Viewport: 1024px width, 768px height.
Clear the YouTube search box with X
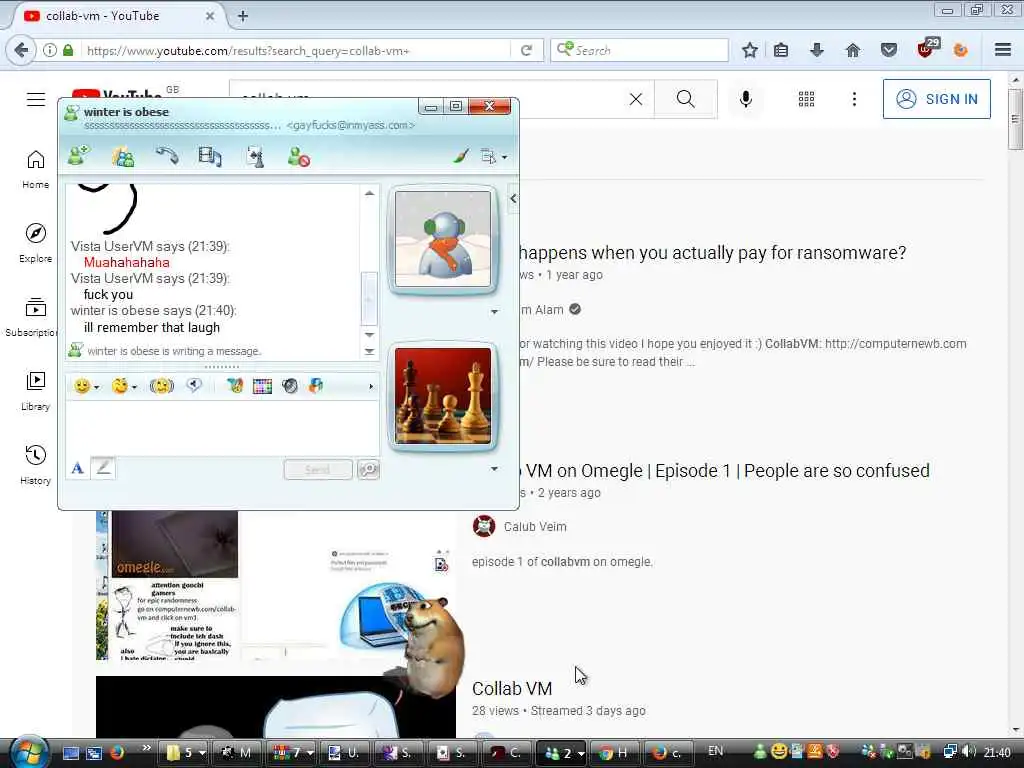636,99
